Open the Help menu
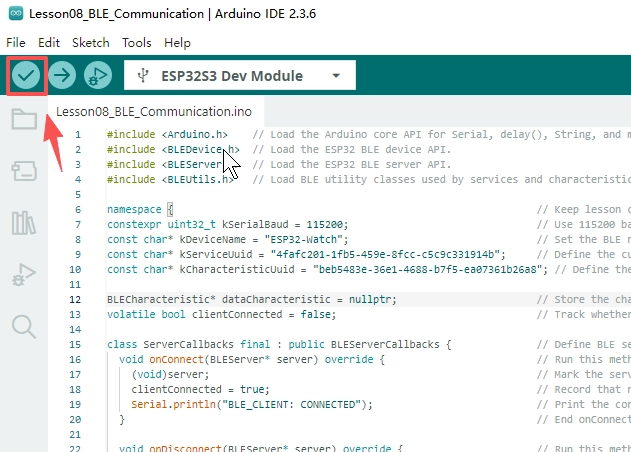The image size is (631, 452). pos(177,43)
